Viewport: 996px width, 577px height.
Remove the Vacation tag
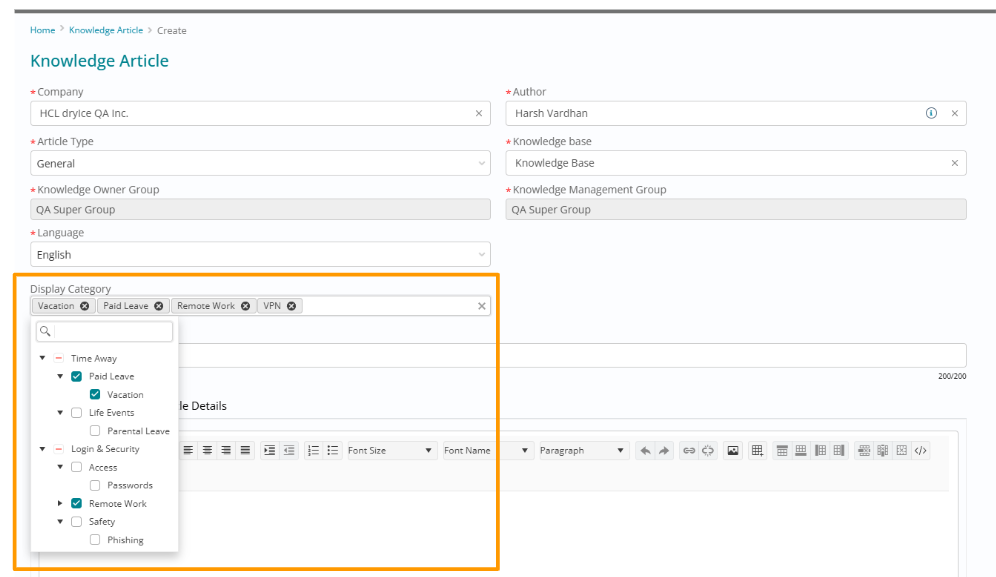pos(84,306)
